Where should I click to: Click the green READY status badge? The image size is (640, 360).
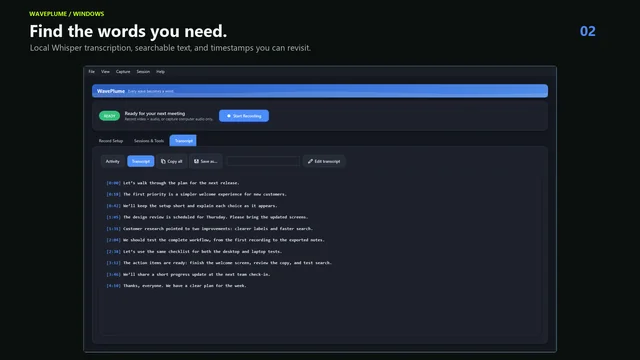109,116
